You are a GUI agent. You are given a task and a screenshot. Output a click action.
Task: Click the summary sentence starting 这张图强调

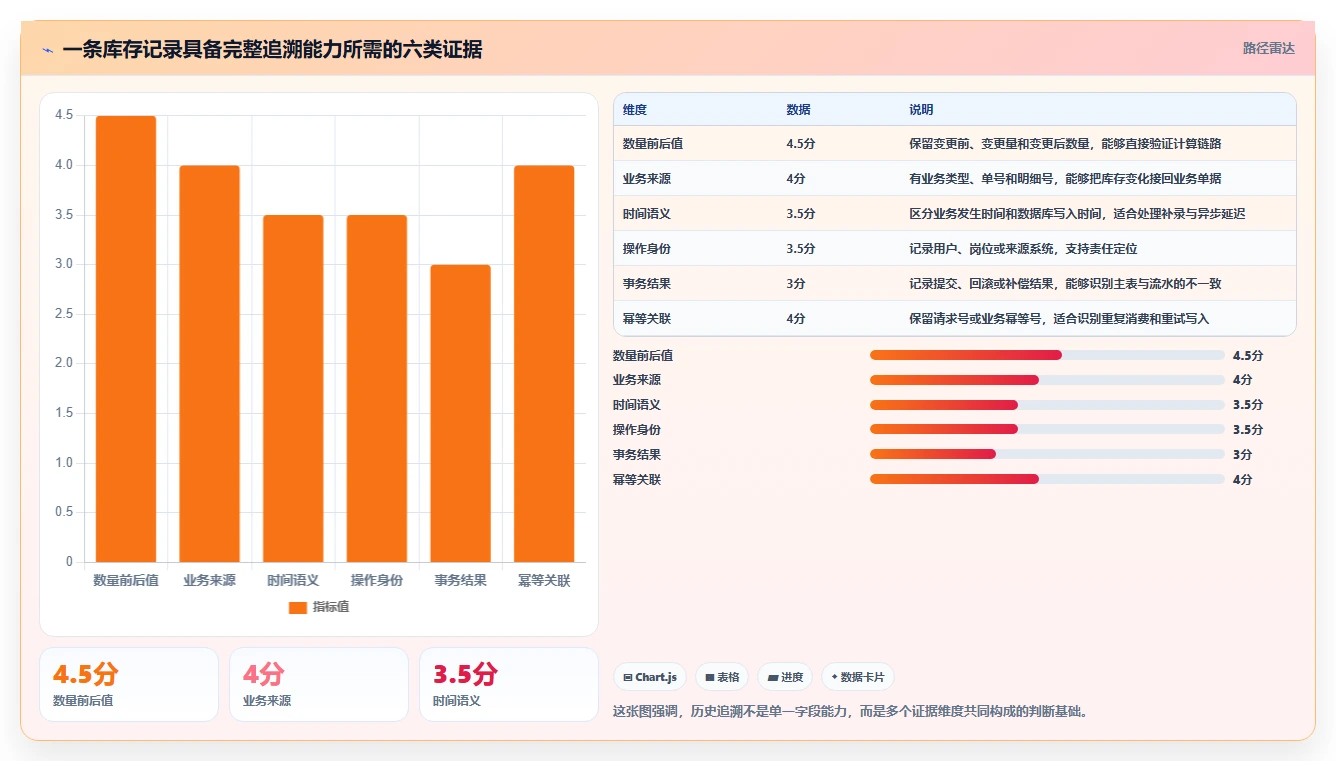tap(850, 713)
